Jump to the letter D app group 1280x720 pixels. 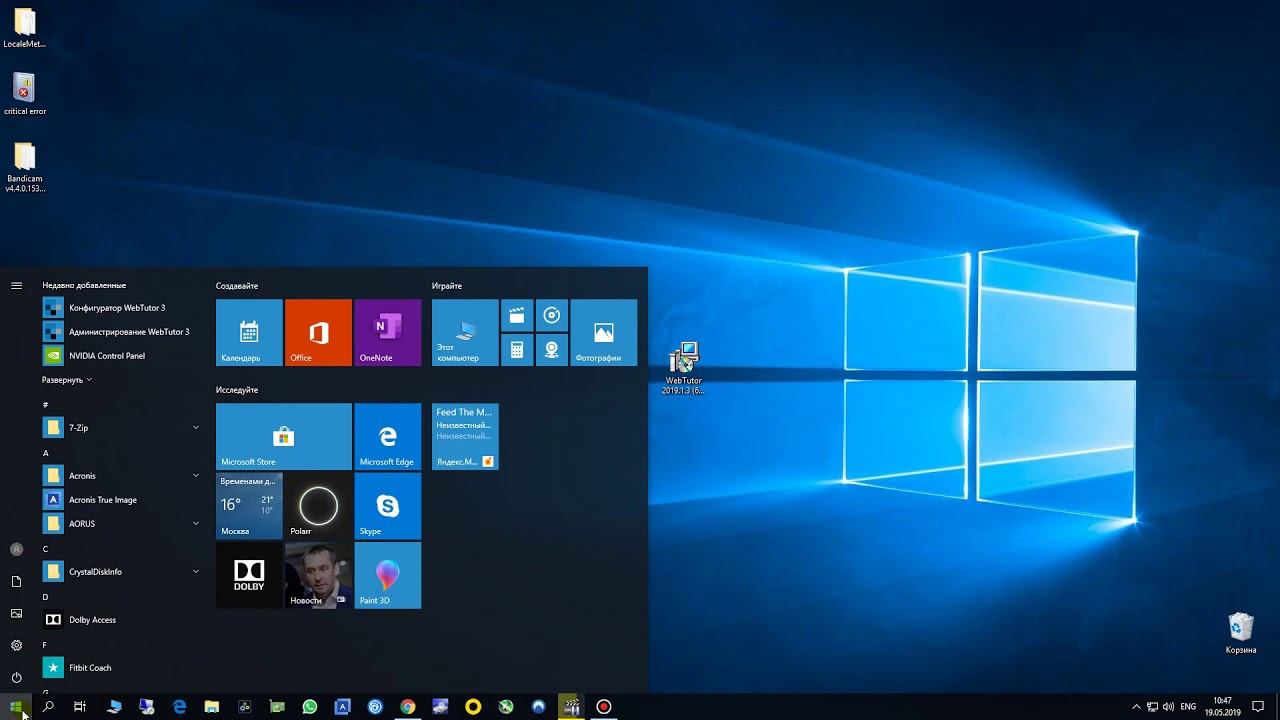click(46, 597)
